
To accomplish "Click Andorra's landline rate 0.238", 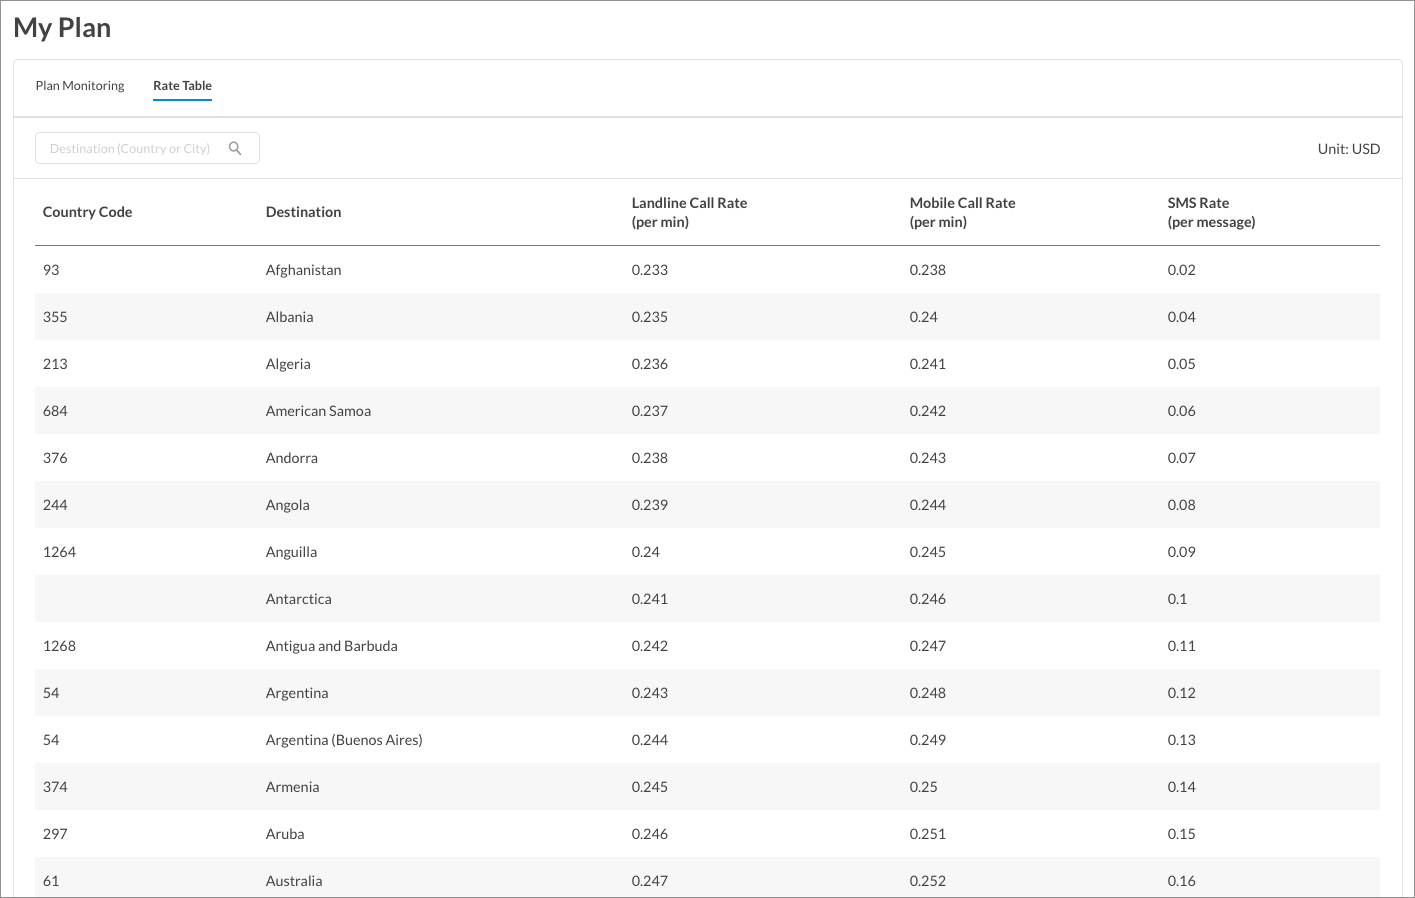I will pyautogui.click(x=649, y=458).
